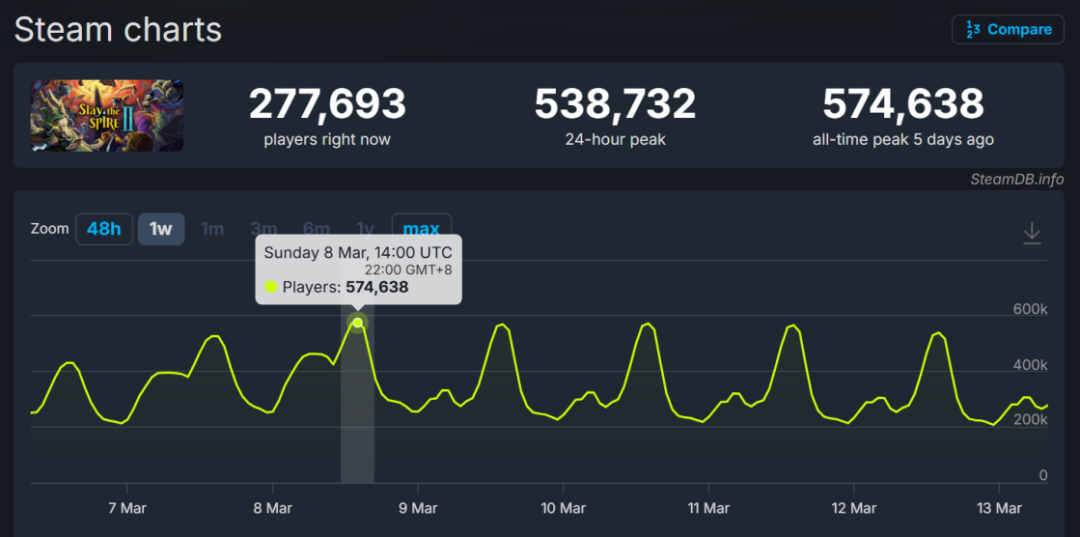Click the 277,693 players right now value
1080x537 pixels.
click(x=327, y=104)
